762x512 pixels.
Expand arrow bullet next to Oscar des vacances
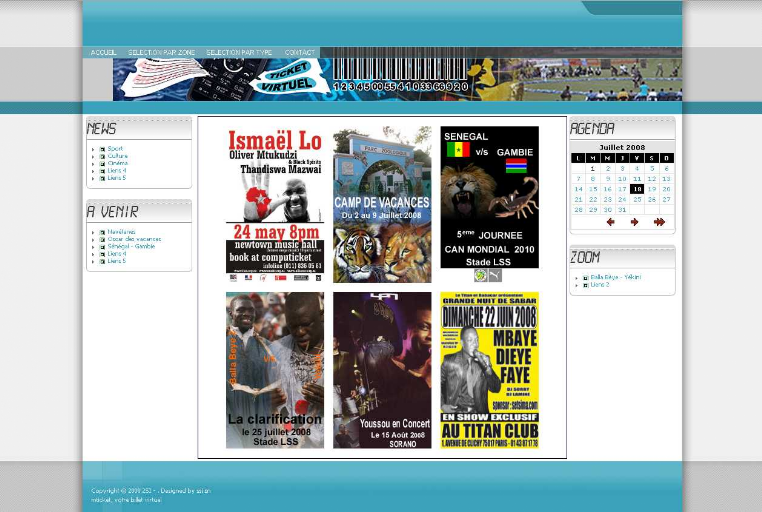[x=93, y=239]
